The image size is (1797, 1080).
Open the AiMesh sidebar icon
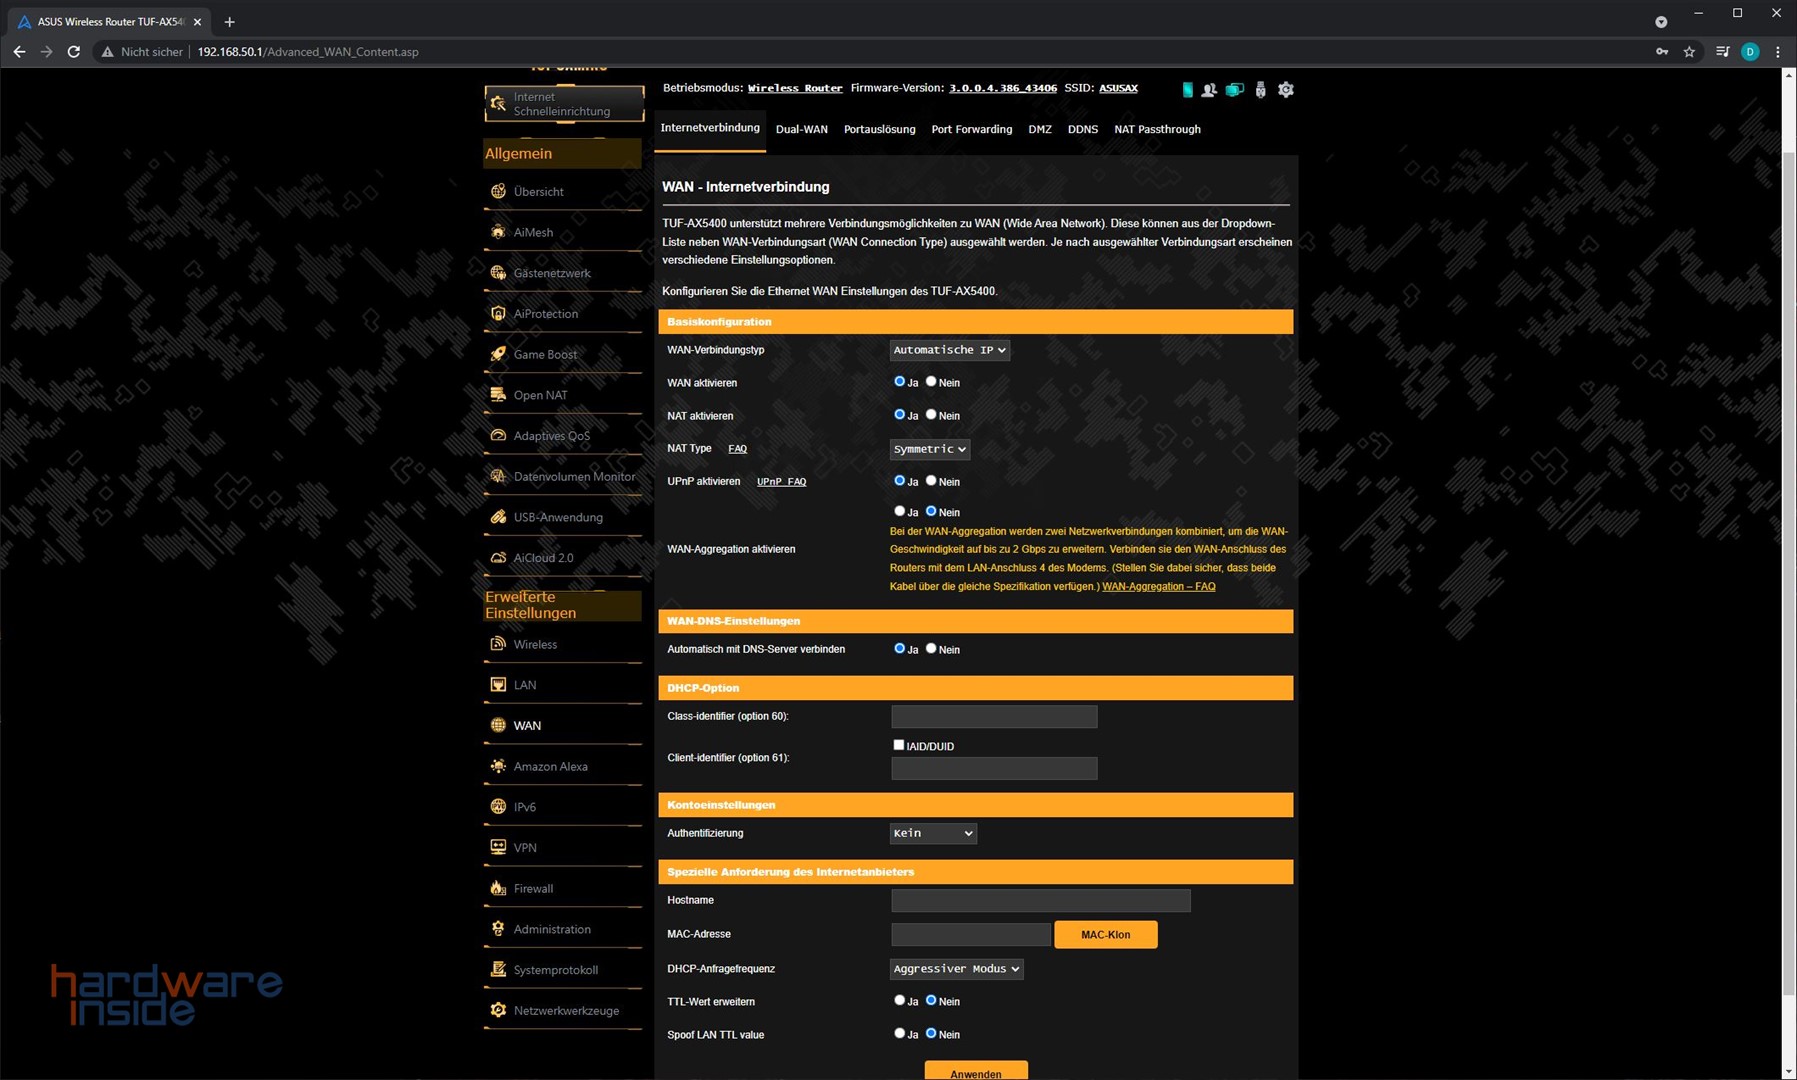tap(498, 232)
